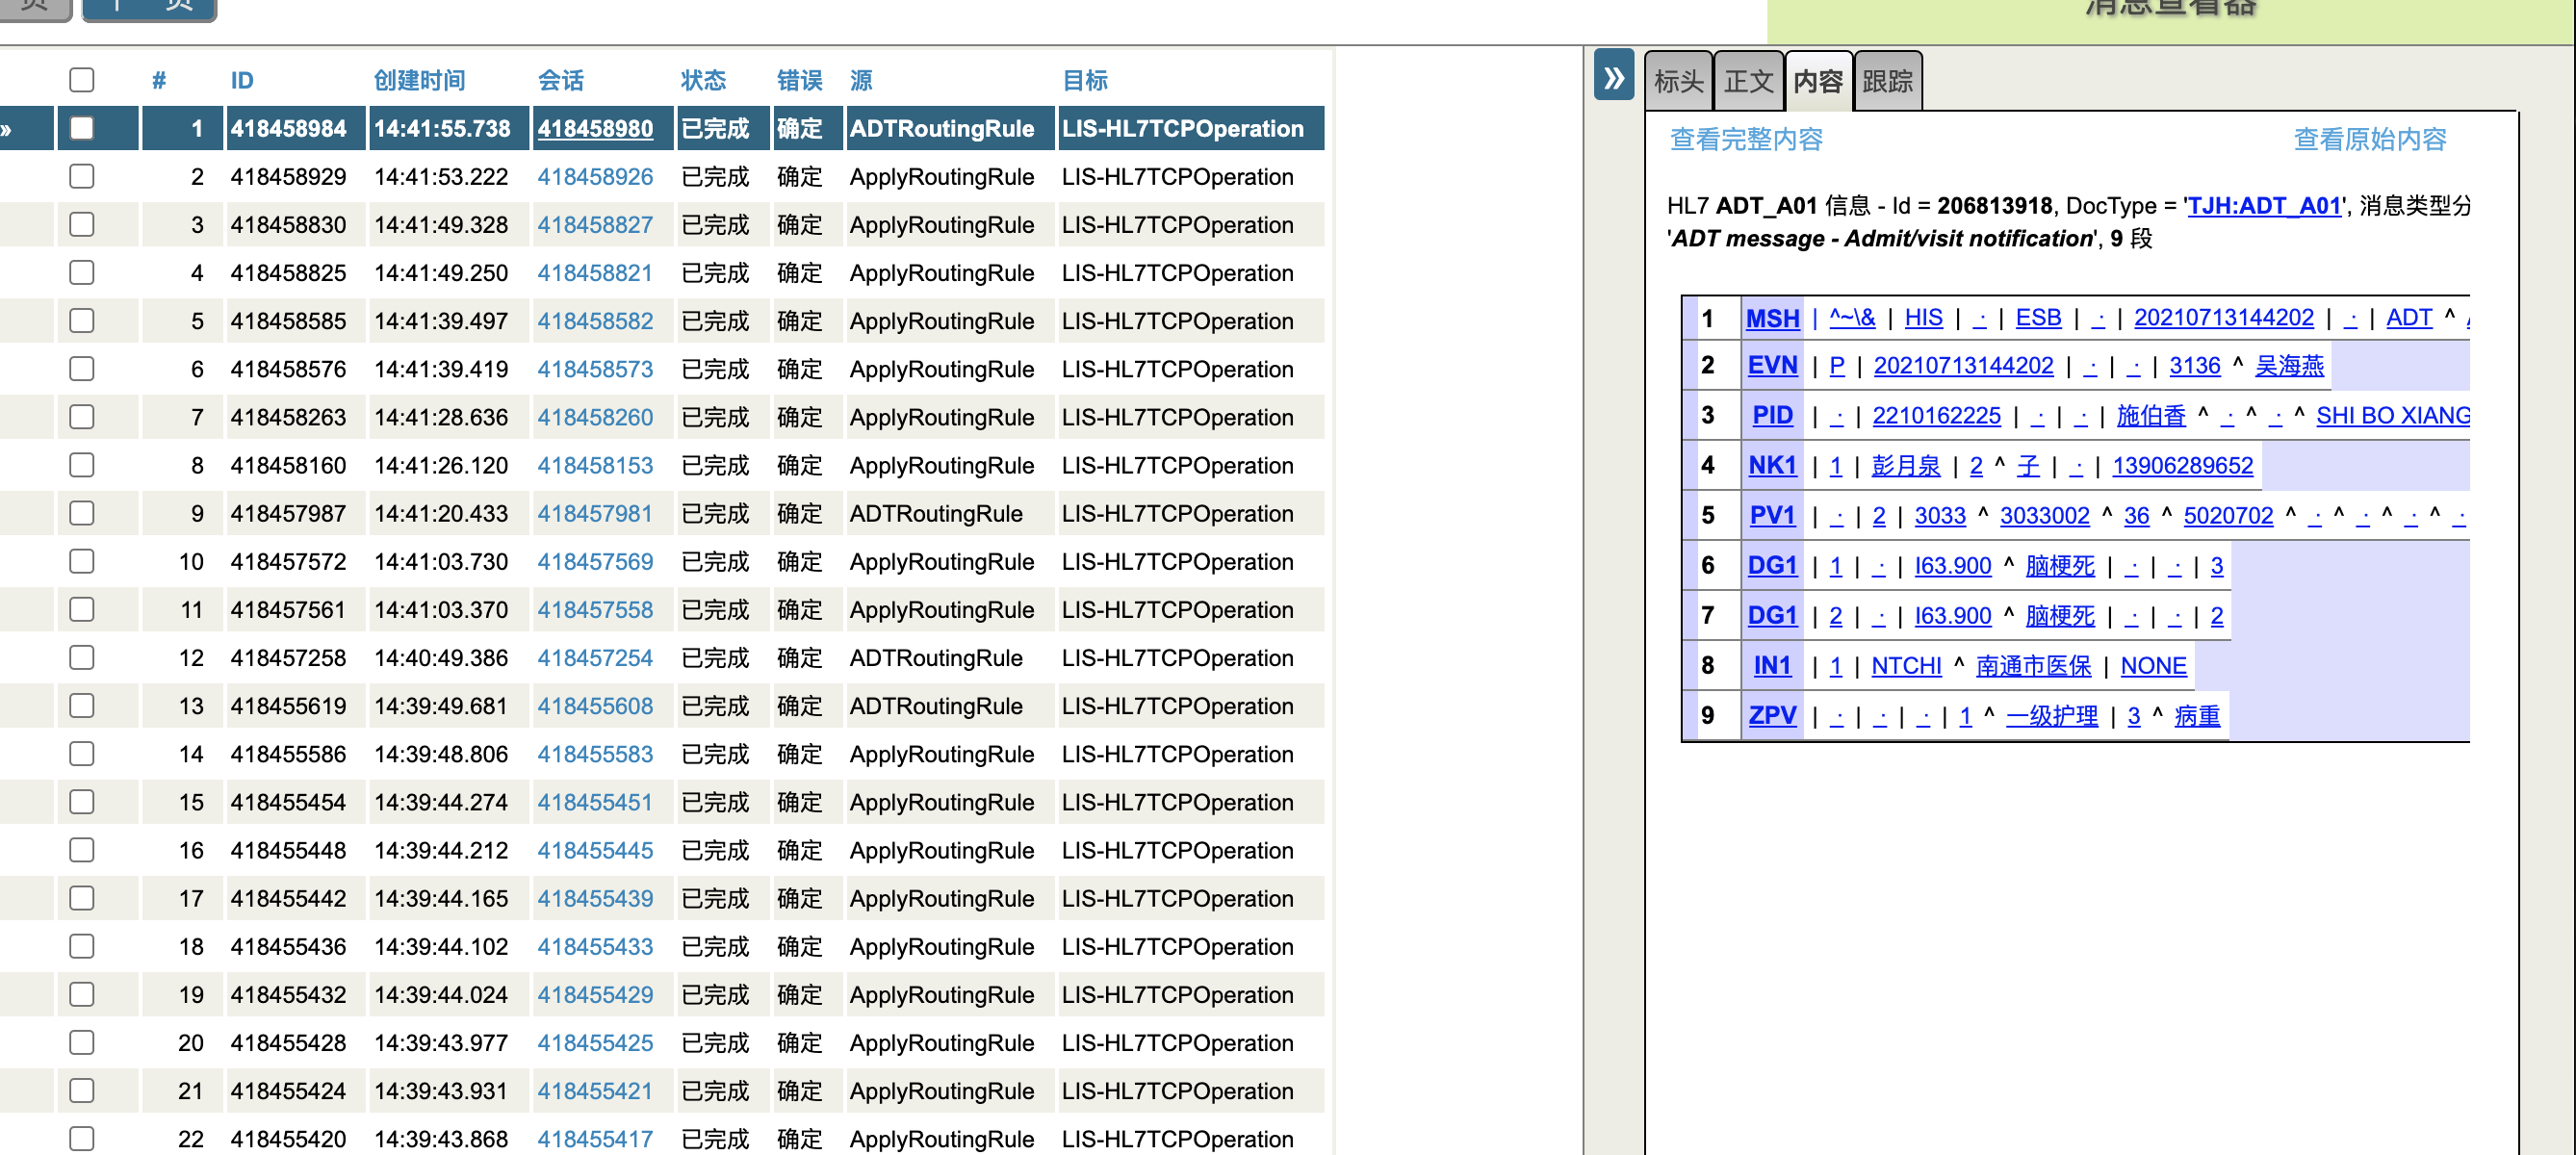Select the 跟踪 tab
The width and height of the screenshot is (2576, 1155).
[1886, 81]
